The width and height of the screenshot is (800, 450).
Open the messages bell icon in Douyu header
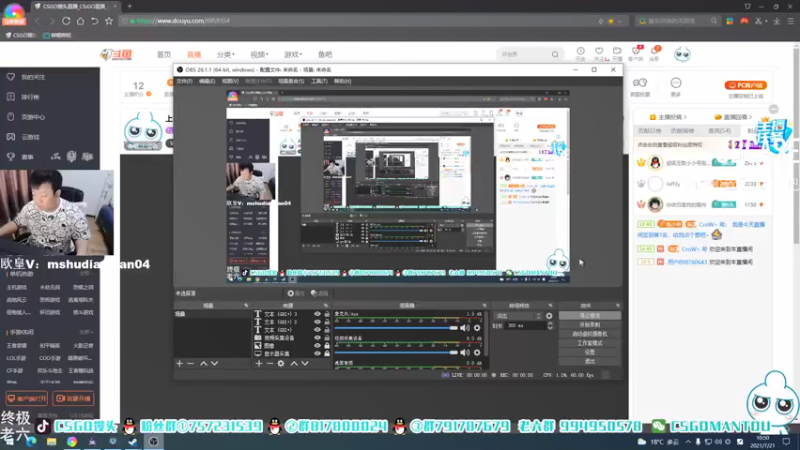654,53
